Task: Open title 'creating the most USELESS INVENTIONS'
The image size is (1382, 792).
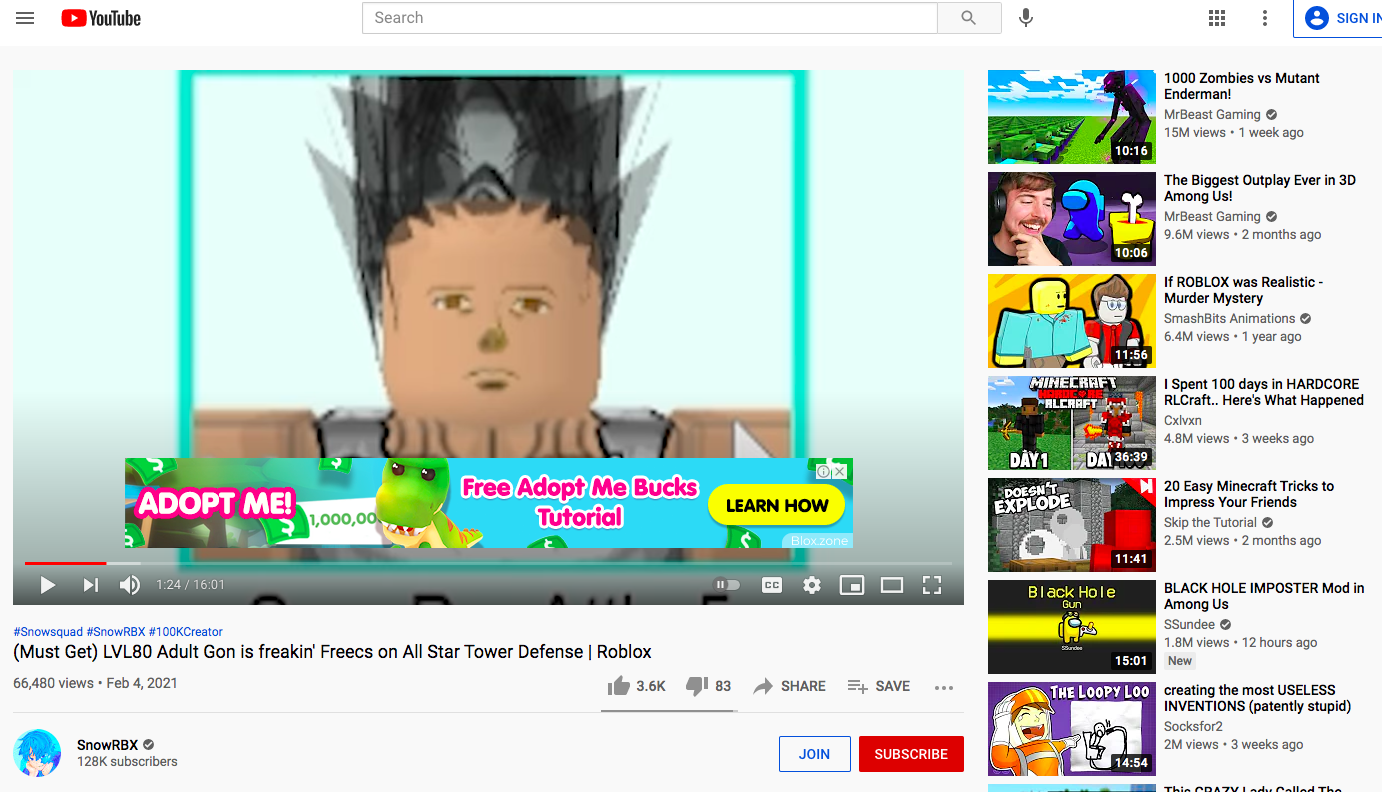Action: pos(1258,698)
